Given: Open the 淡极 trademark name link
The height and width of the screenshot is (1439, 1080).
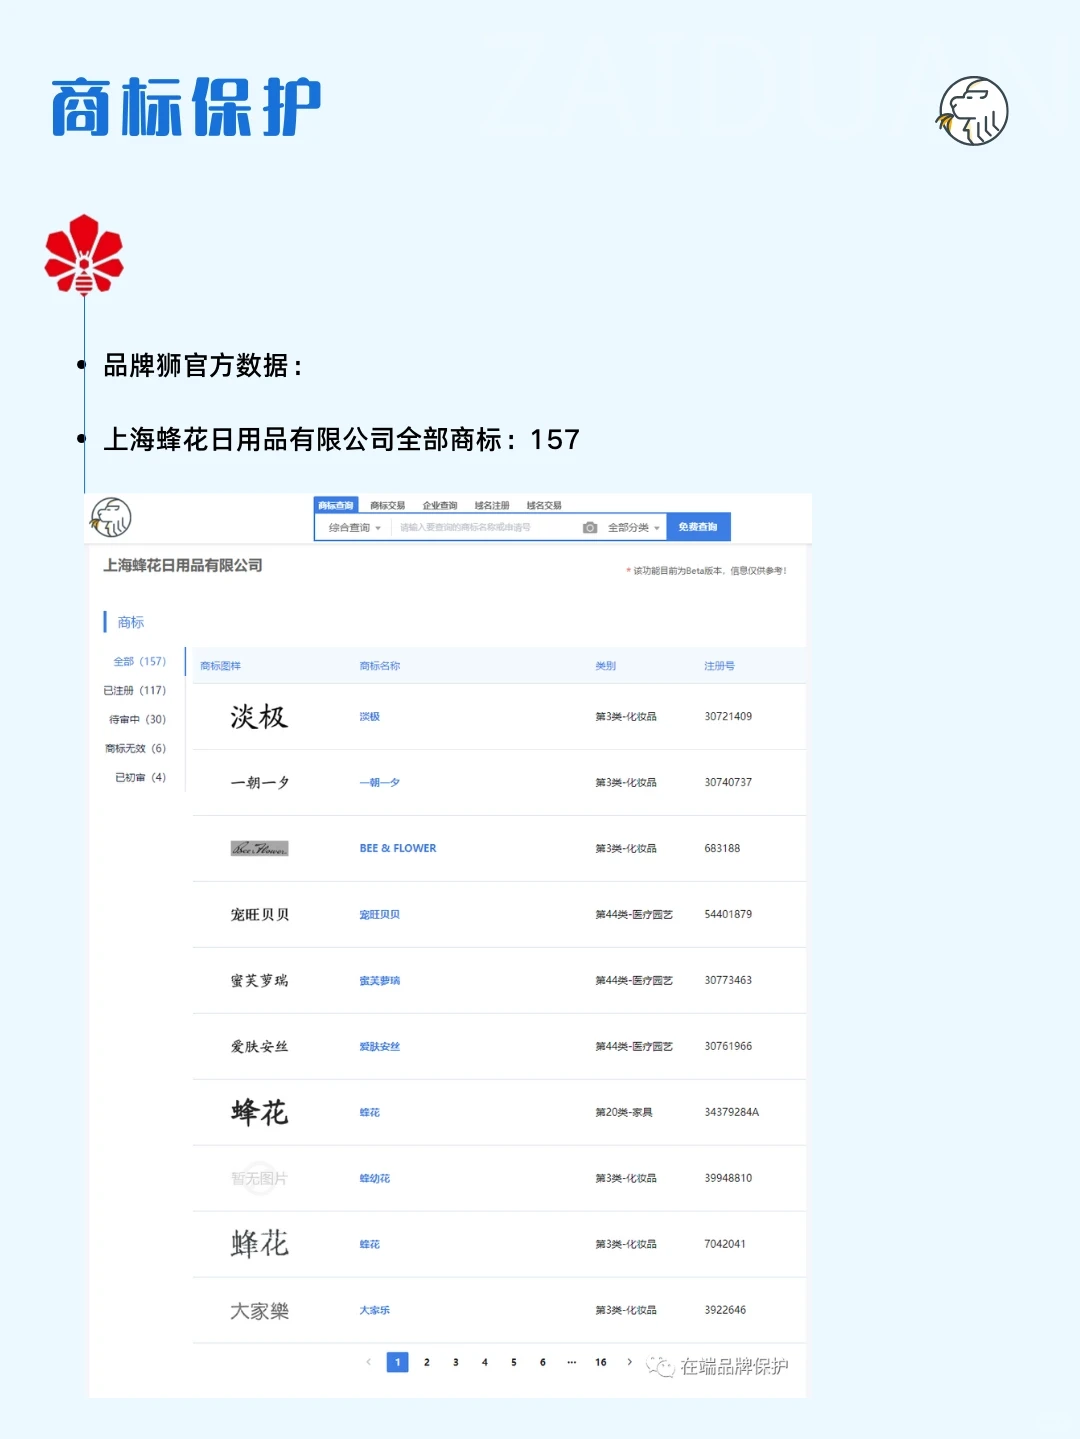Looking at the screenshot, I should point(369,717).
